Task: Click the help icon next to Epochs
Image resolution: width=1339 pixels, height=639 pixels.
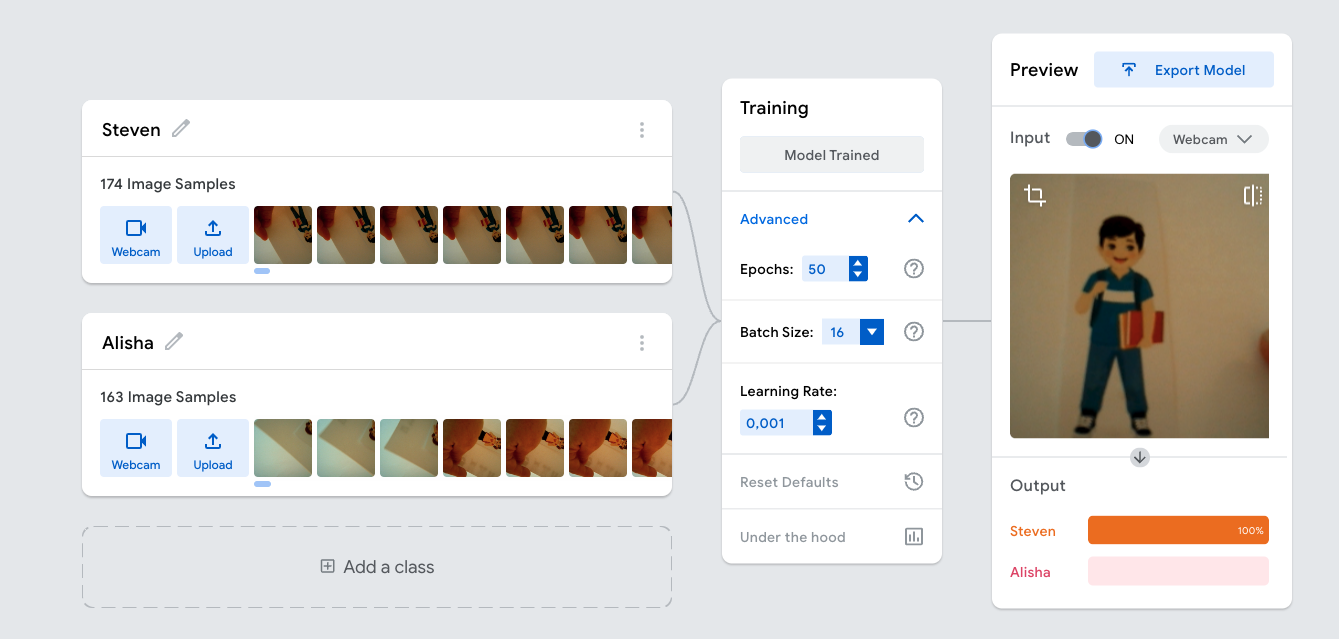Action: (x=913, y=269)
